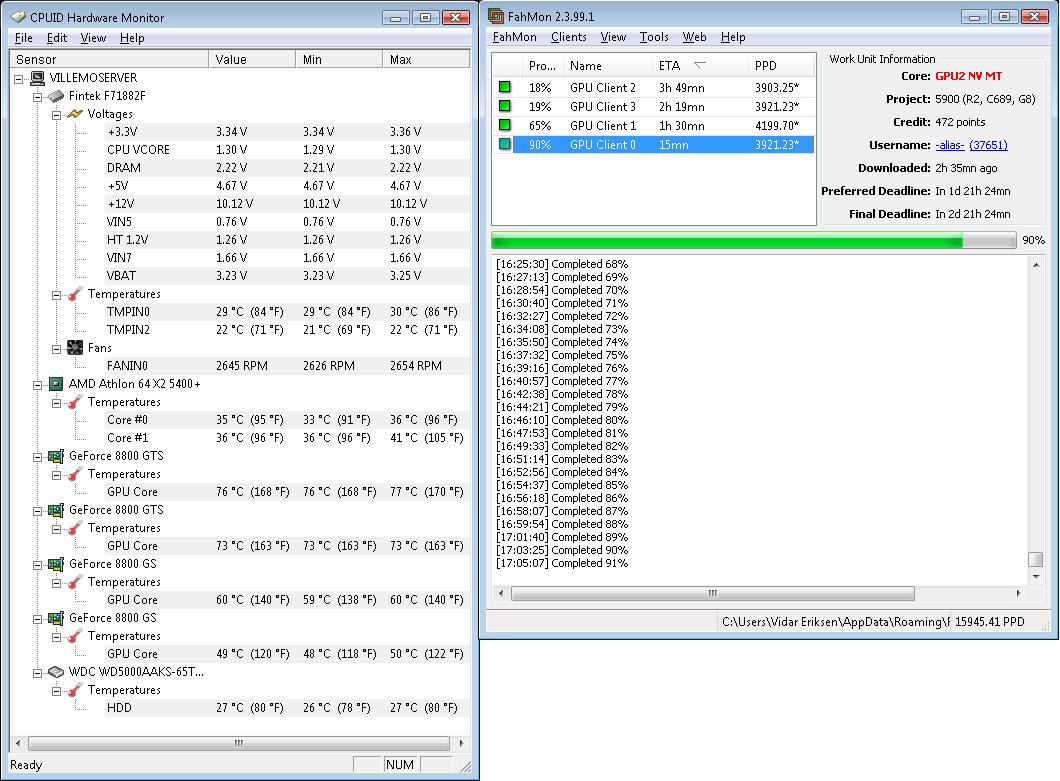Image resolution: width=1060 pixels, height=781 pixels.
Task: Collapse Temperatures under Fintek F71882F
Action: [x=57, y=295]
